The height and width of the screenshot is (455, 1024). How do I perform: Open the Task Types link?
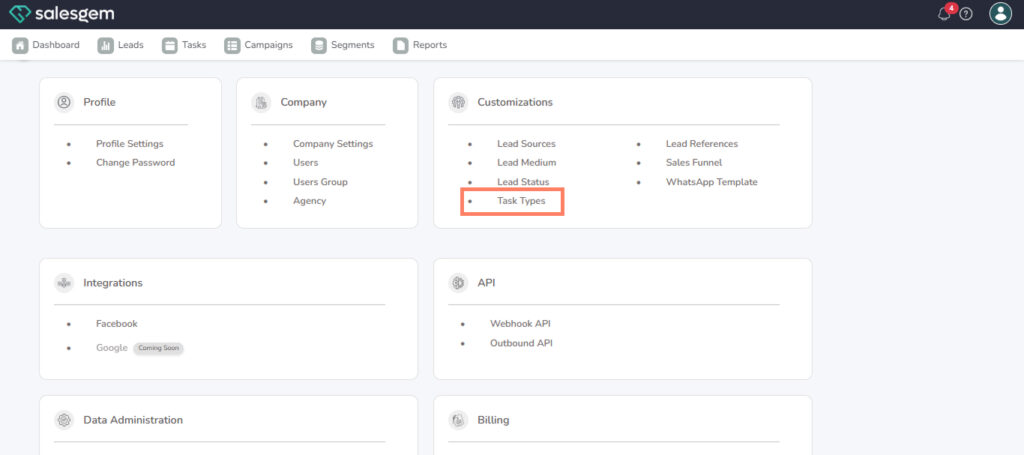521,201
